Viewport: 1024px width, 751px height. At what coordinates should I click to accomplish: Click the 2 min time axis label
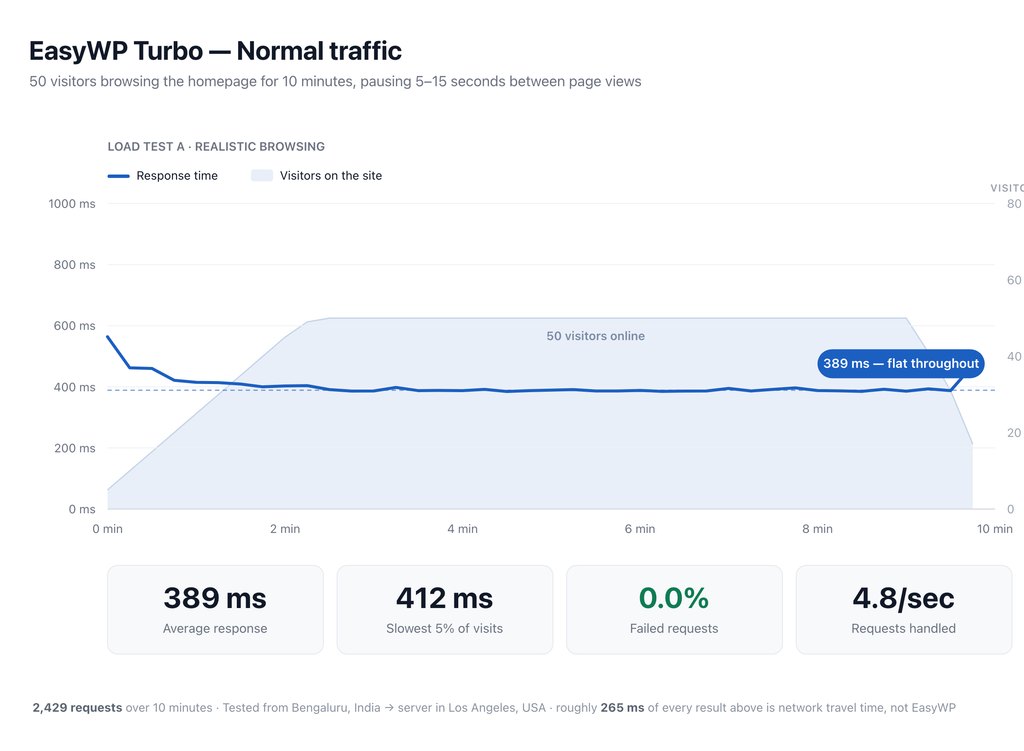pyautogui.click(x=285, y=529)
